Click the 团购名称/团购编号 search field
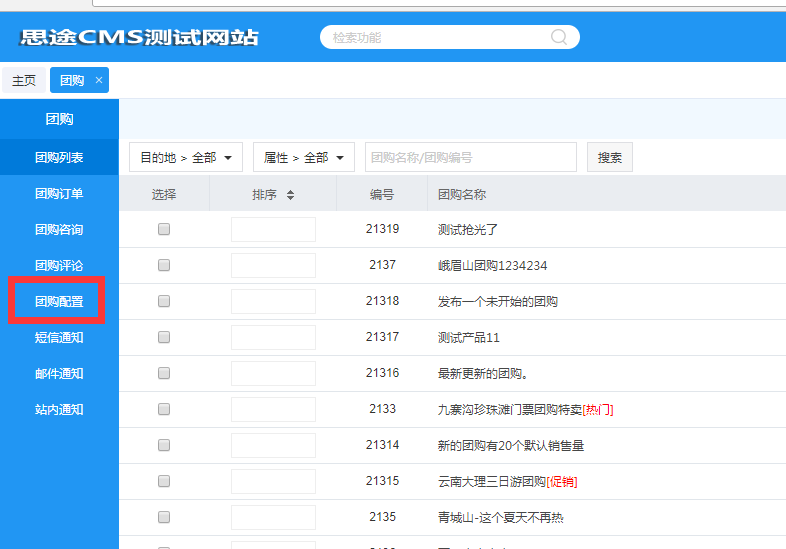 (470, 158)
